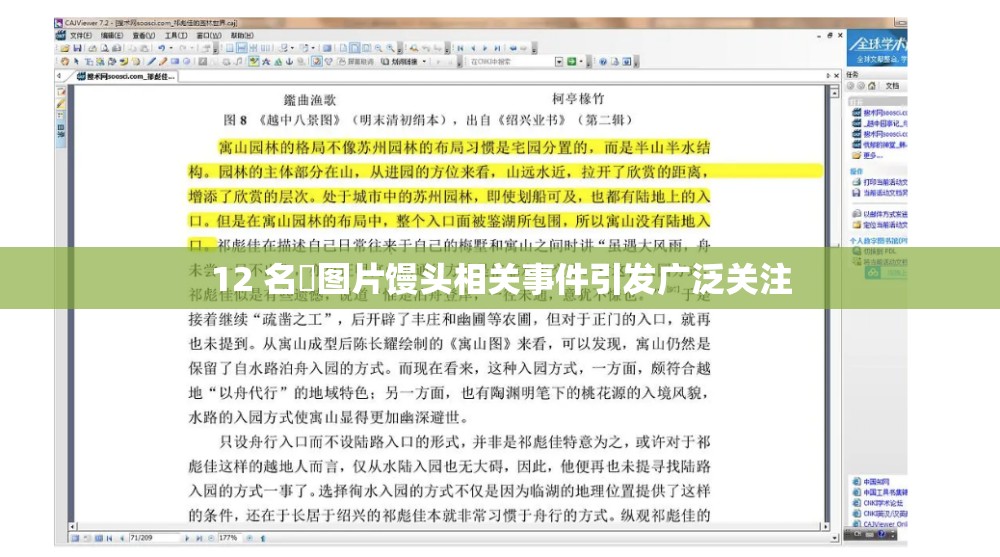This screenshot has height=557, width=1000.
Task: Click the find binoculars search icon
Action: click(x=414, y=48)
